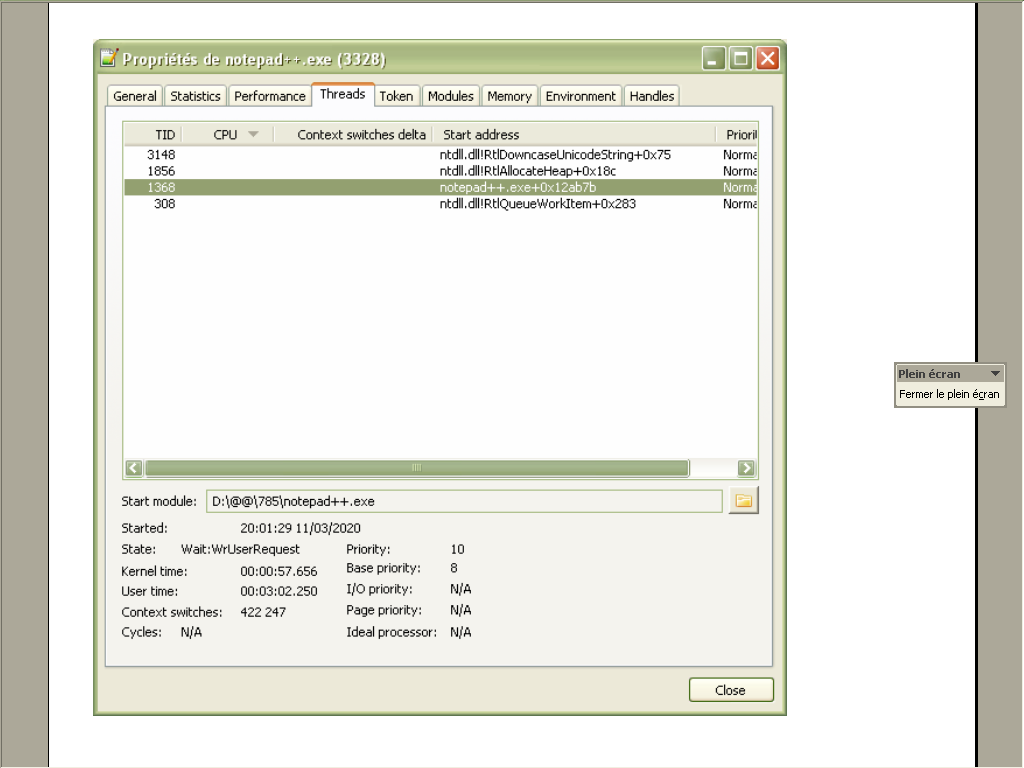Sort by Start address column header
This screenshot has width=1024, height=768.
(x=575, y=135)
